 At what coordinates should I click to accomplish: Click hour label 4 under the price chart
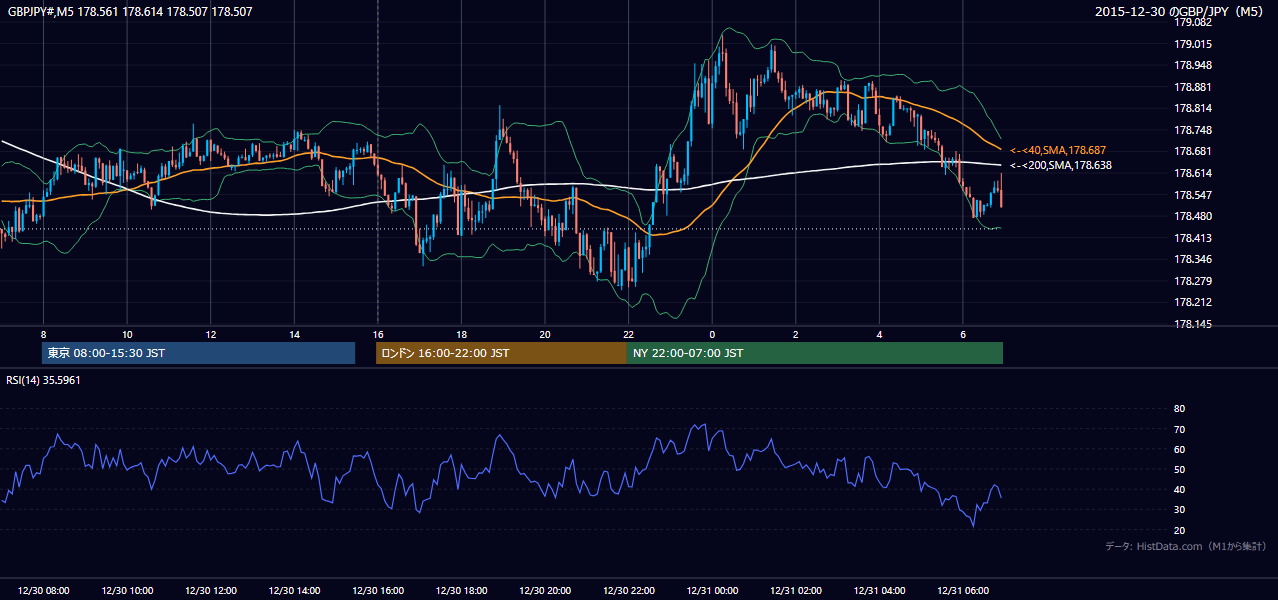click(x=879, y=334)
